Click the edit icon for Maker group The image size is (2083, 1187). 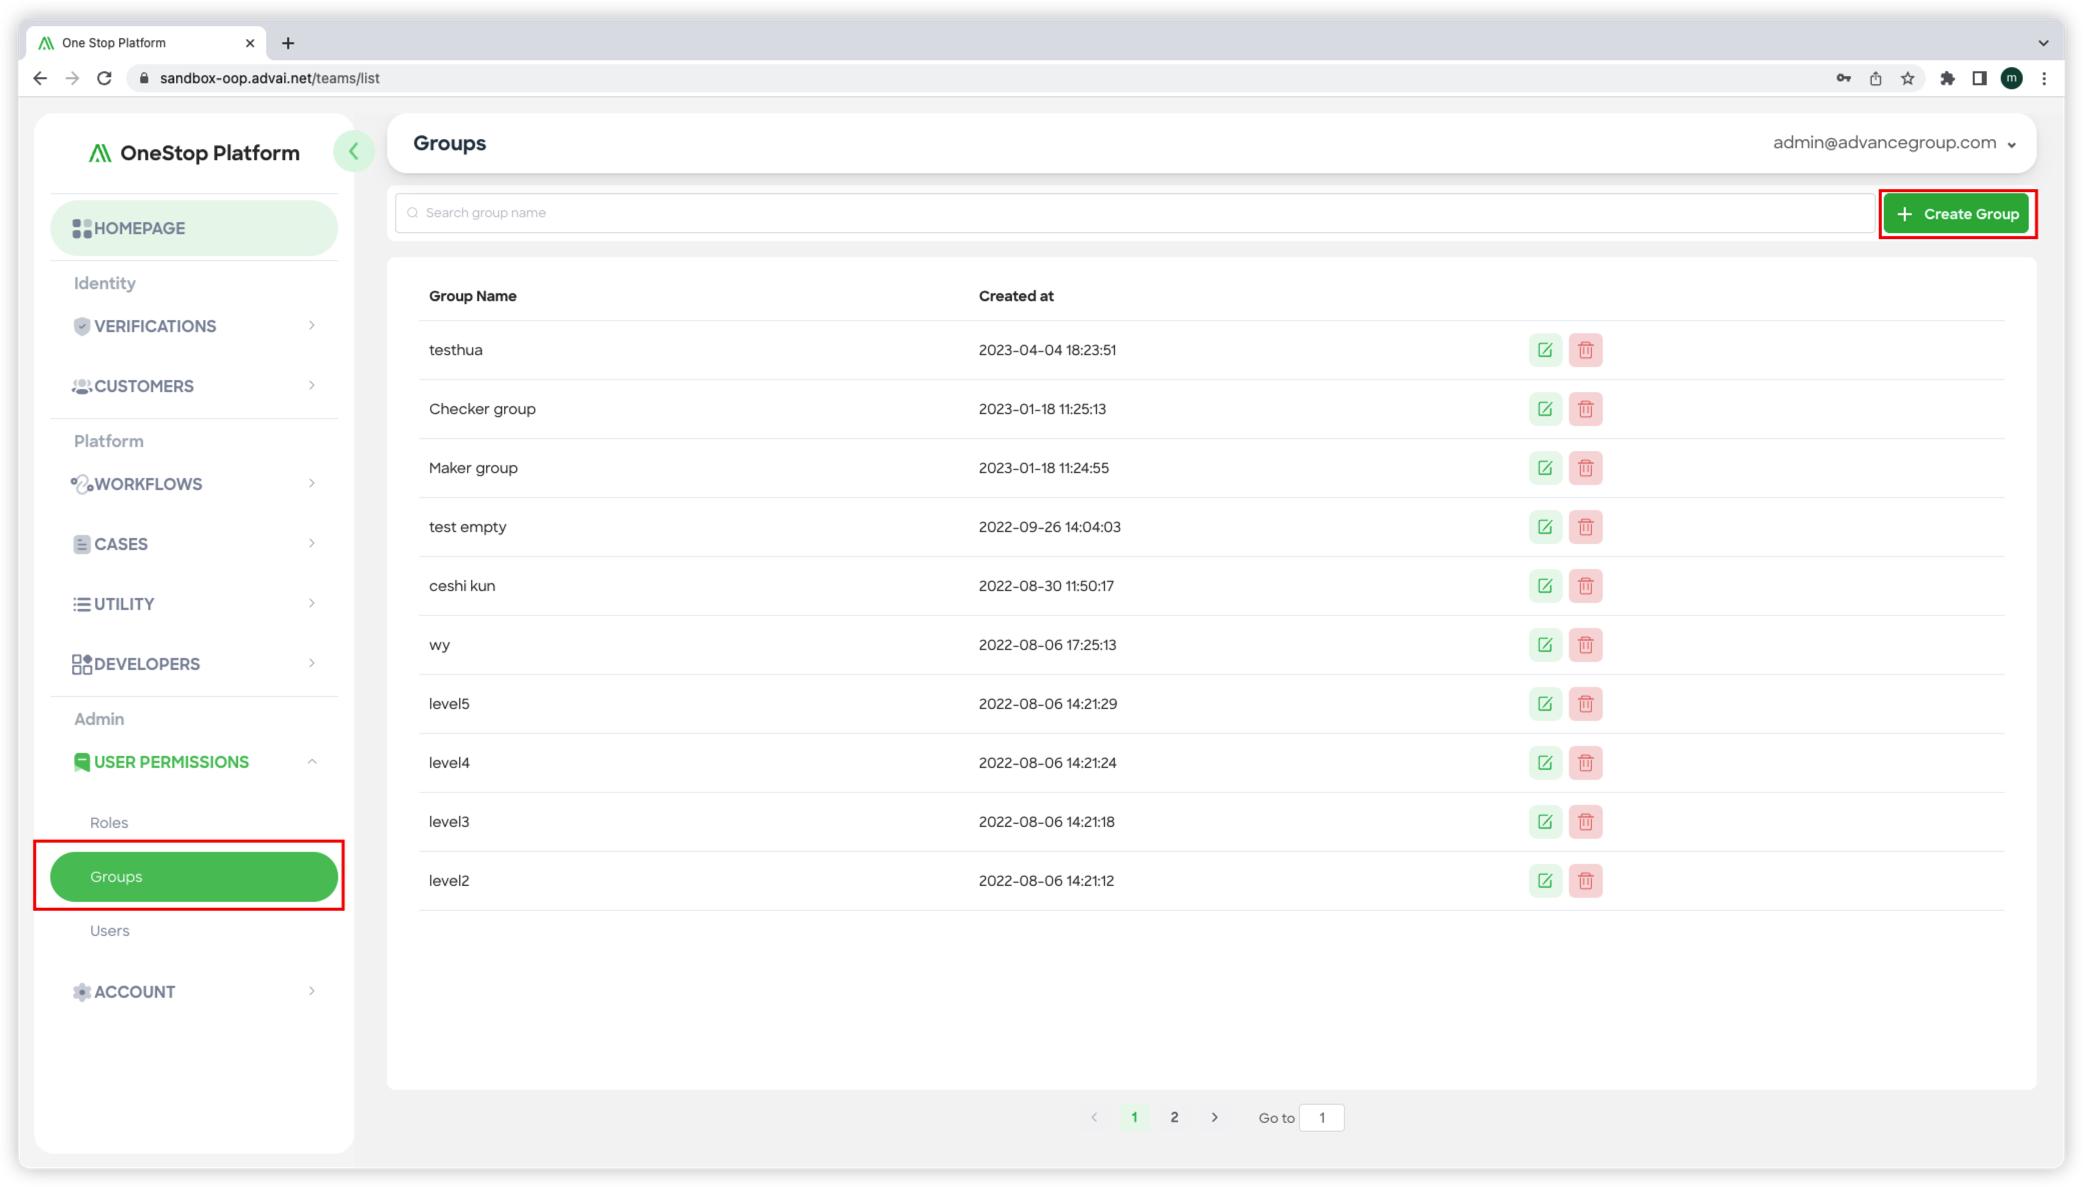(1544, 468)
